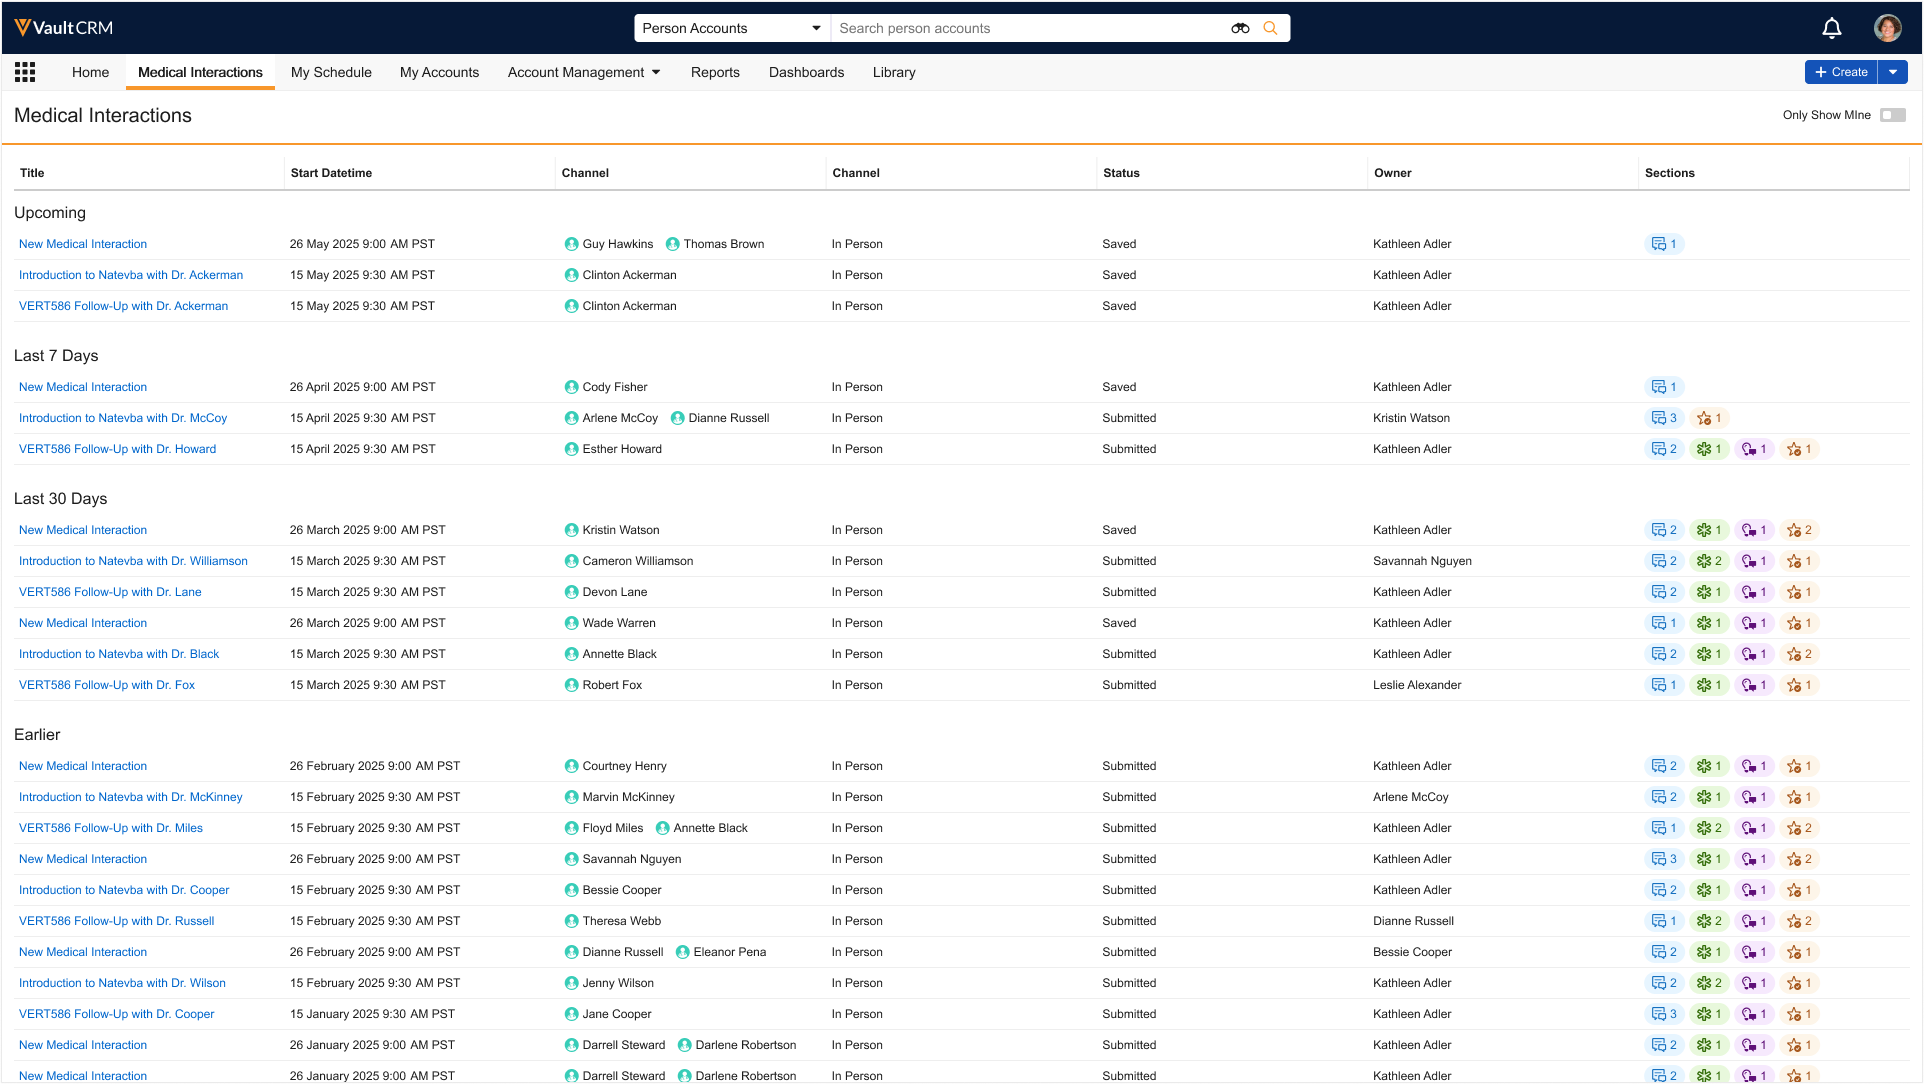Click the purple insight badge on the Dr. Fox row
This screenshot has width=1924, height=1084.
point(1754,685)
